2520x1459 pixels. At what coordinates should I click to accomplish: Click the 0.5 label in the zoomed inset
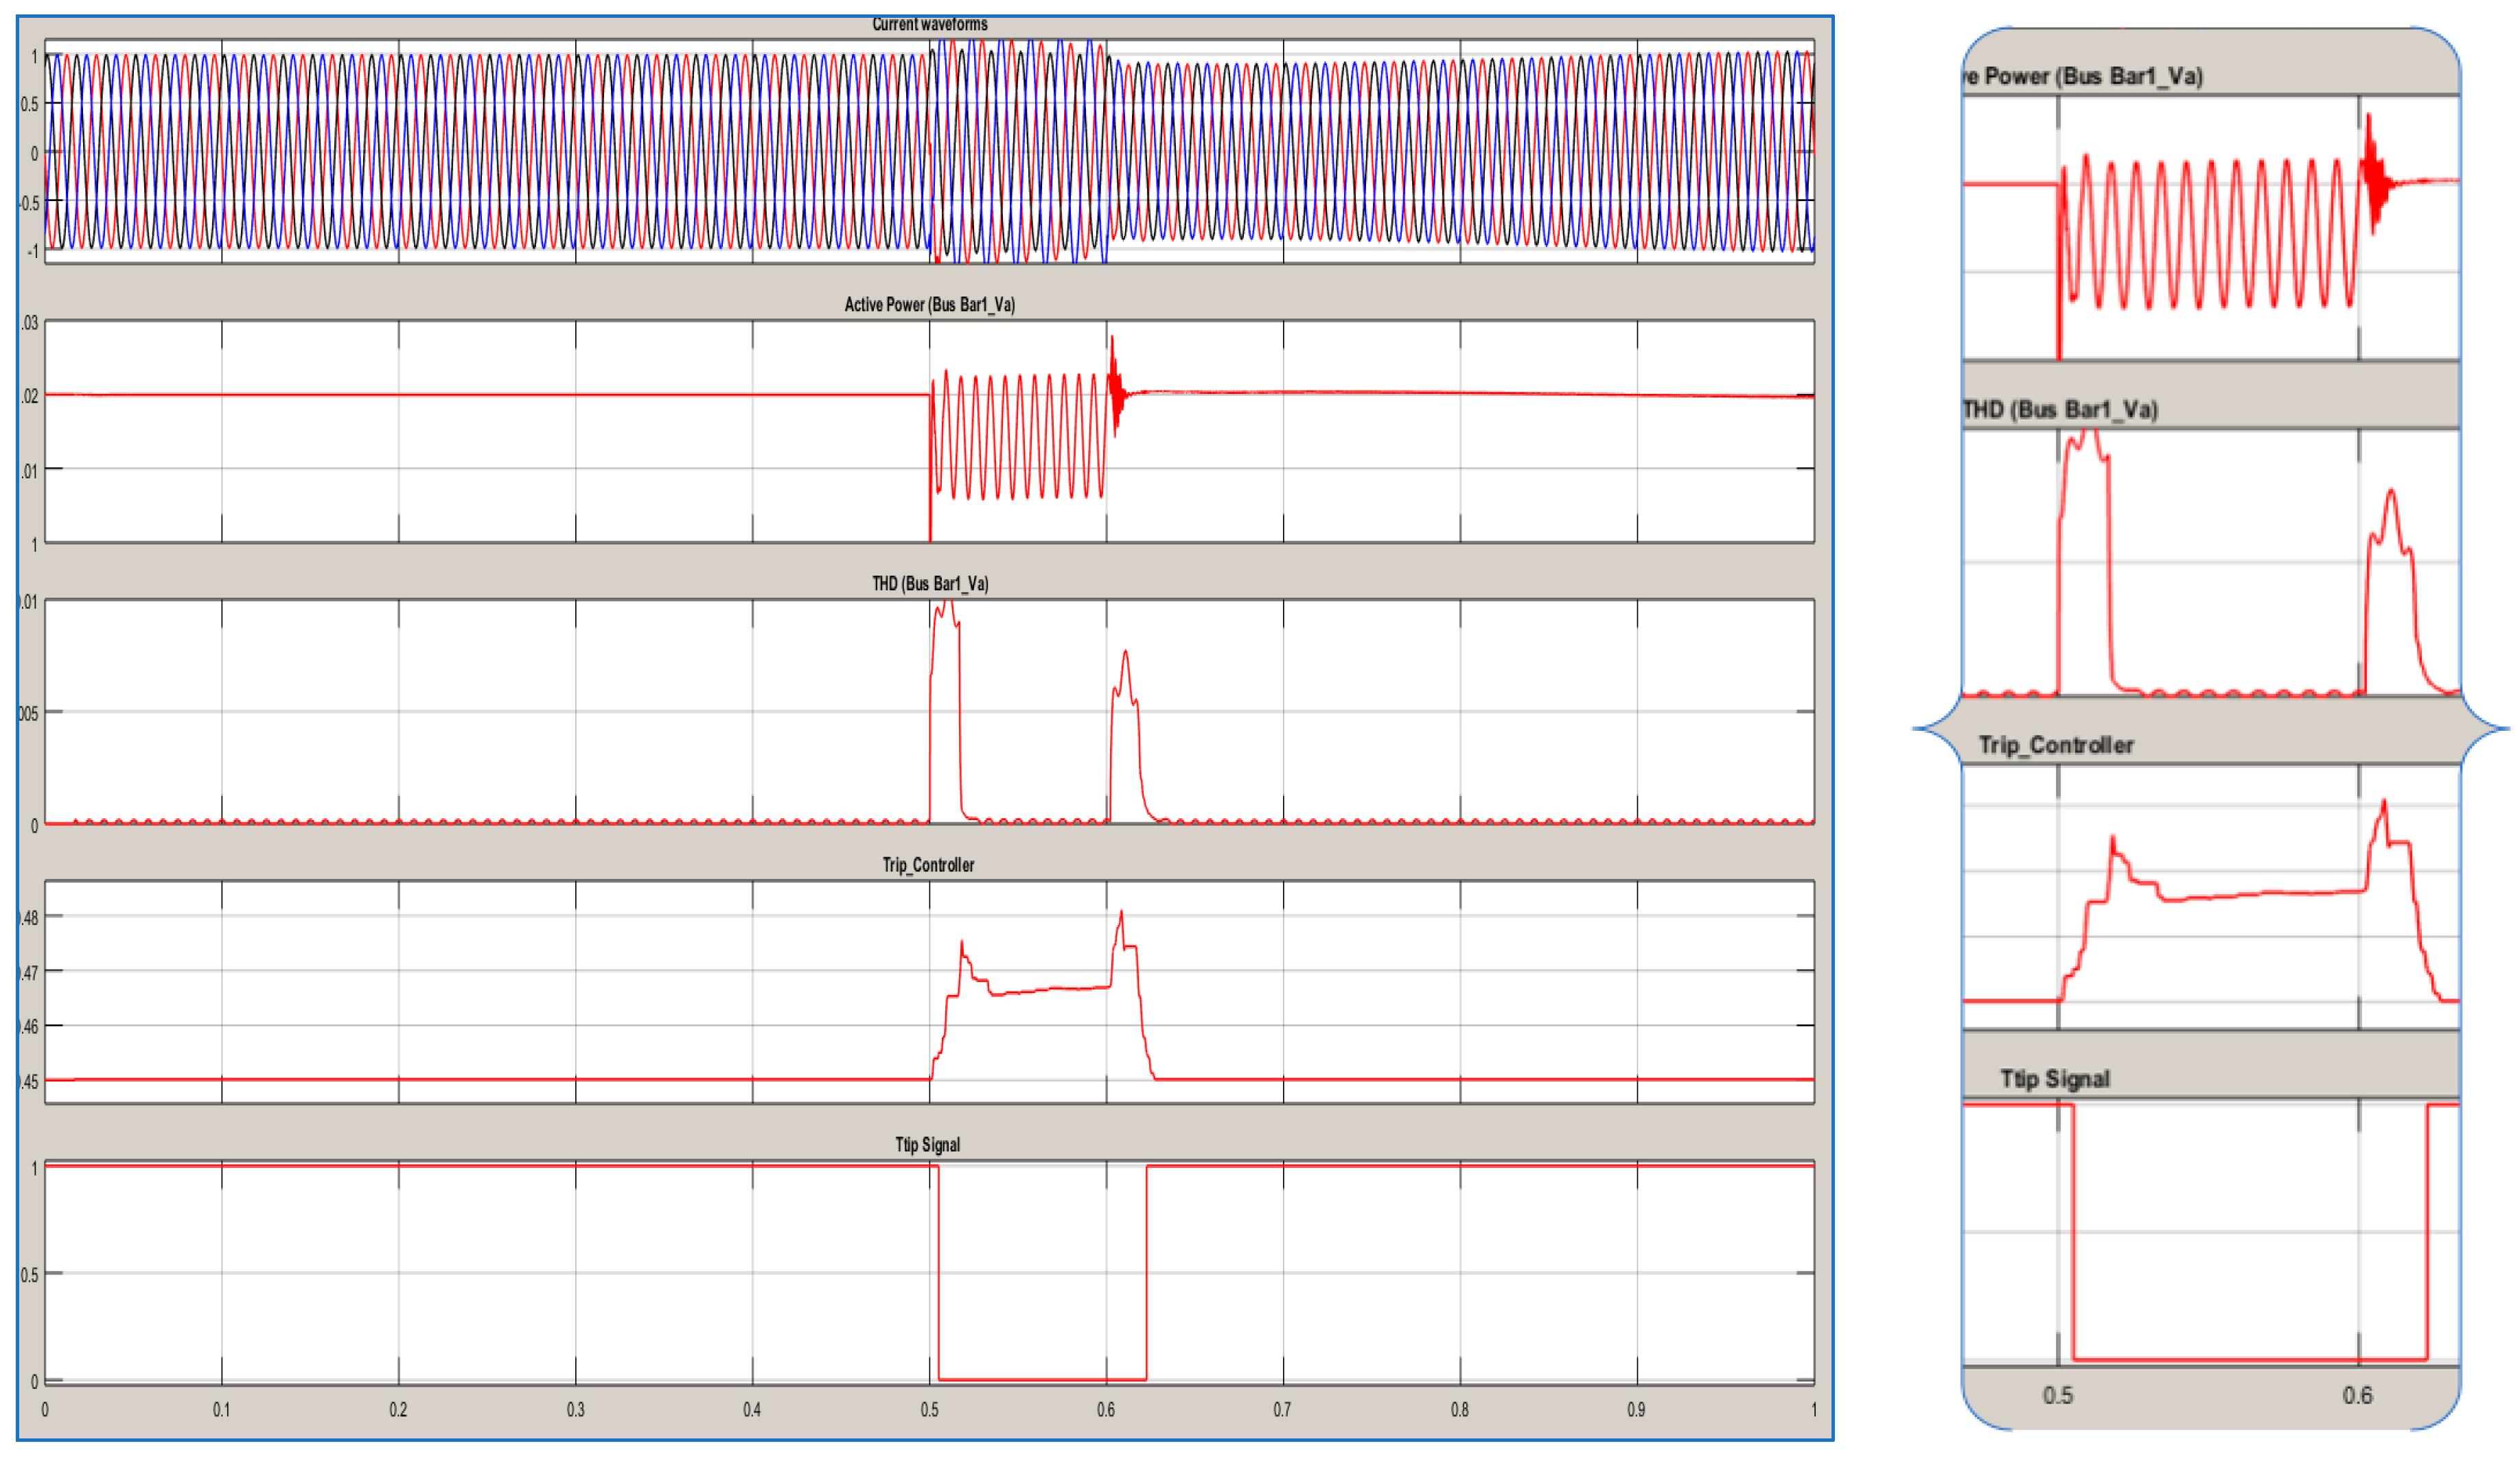pyautogui.click(x=2058, y=1395)
